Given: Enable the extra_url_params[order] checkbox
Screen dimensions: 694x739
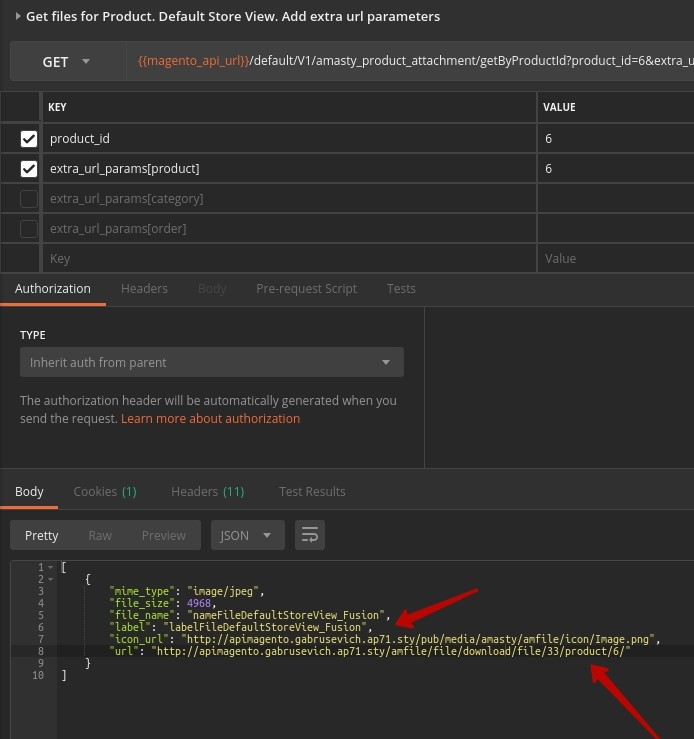Looking at the screenshot, I should pos(29,229).
